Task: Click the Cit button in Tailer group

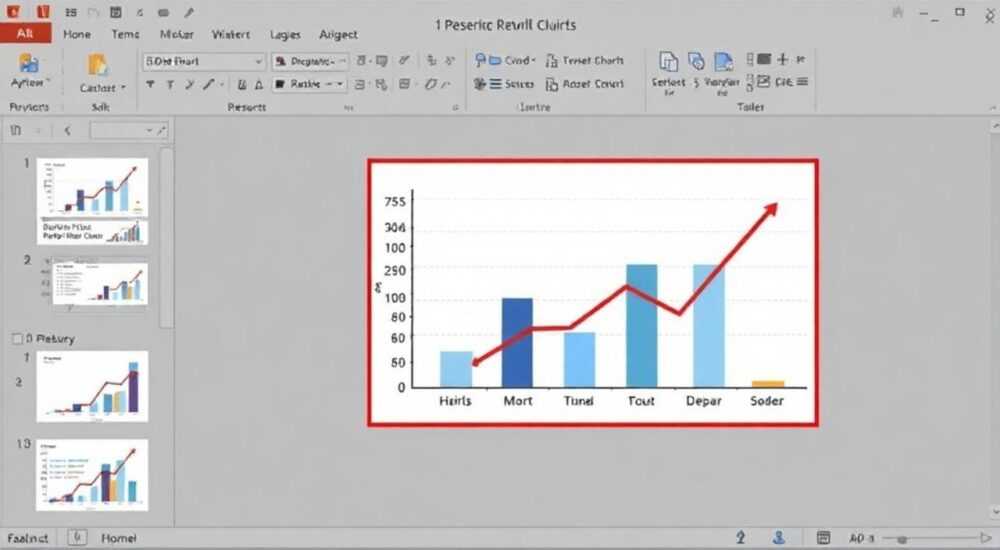Action: click(784, 82)
